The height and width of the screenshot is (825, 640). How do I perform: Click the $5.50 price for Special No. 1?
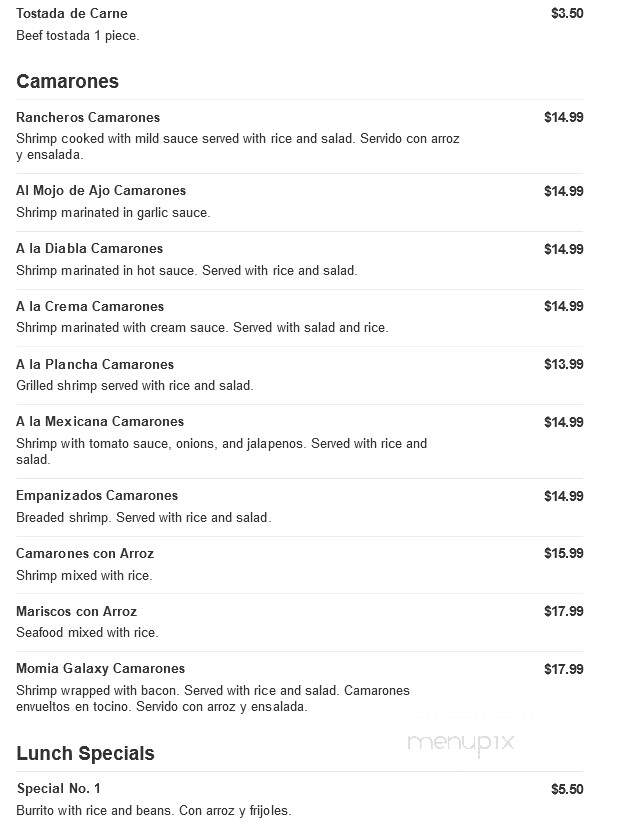tap(567, 789)
